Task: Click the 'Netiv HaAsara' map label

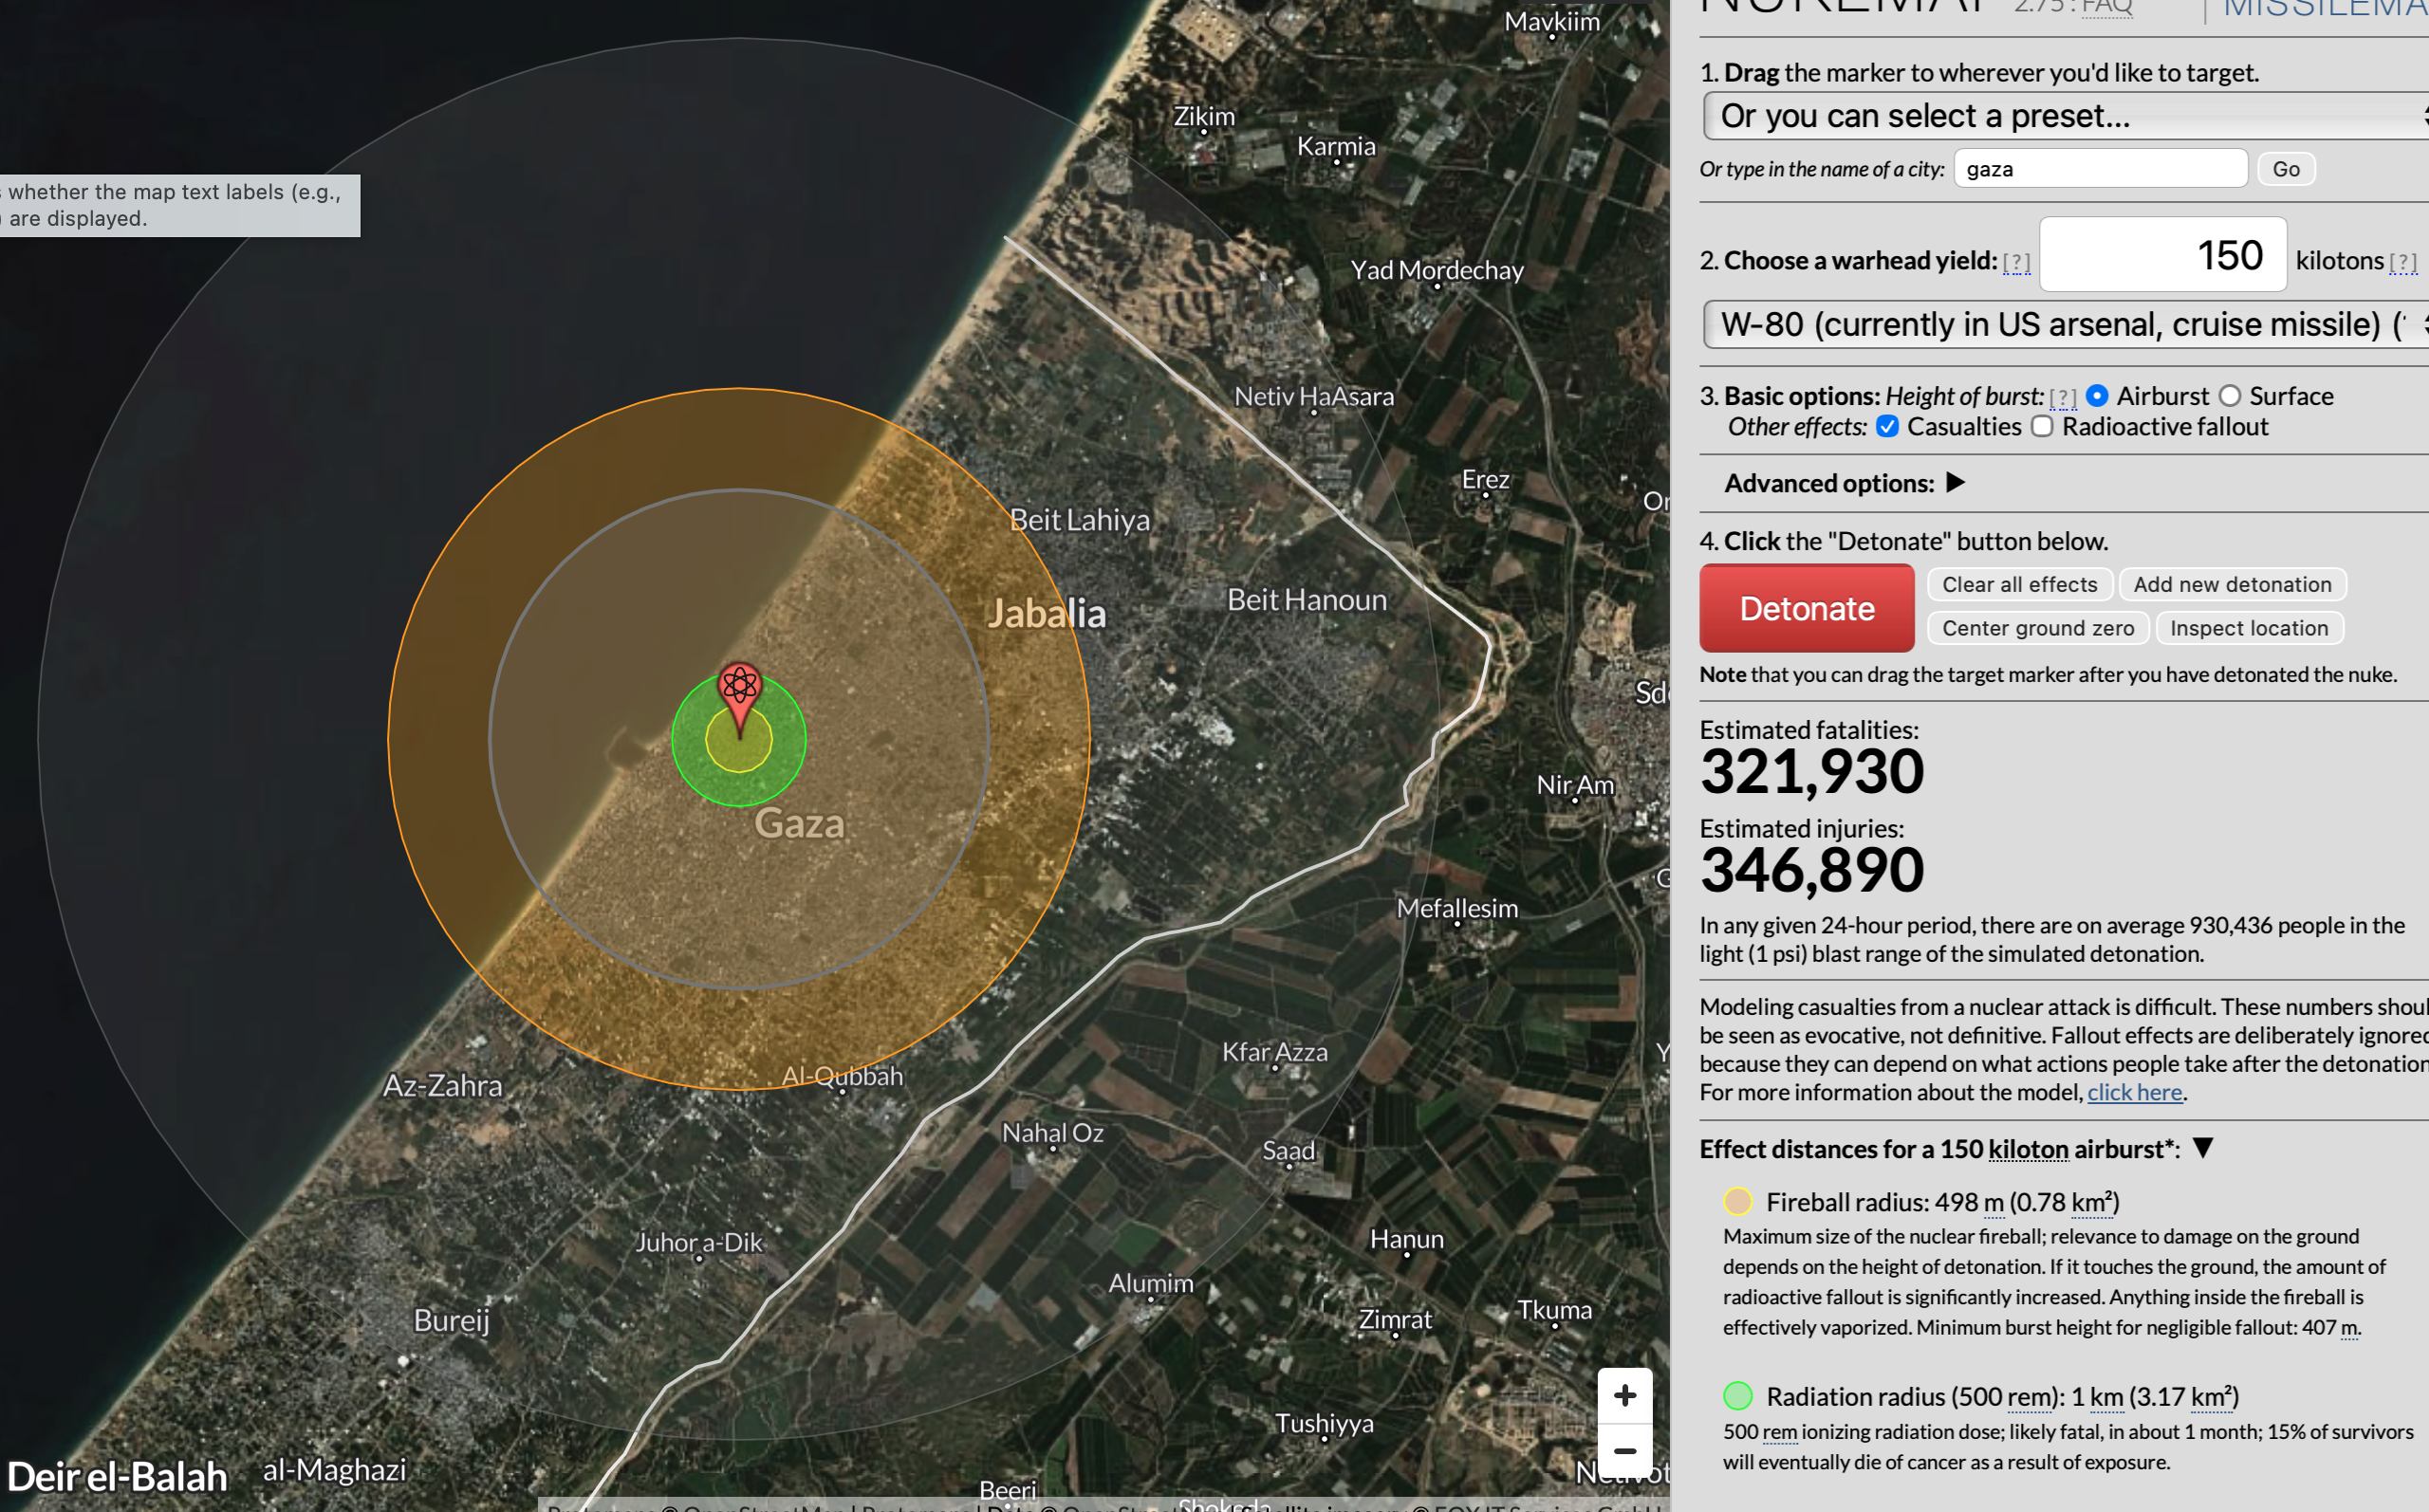Action: 1314,396
